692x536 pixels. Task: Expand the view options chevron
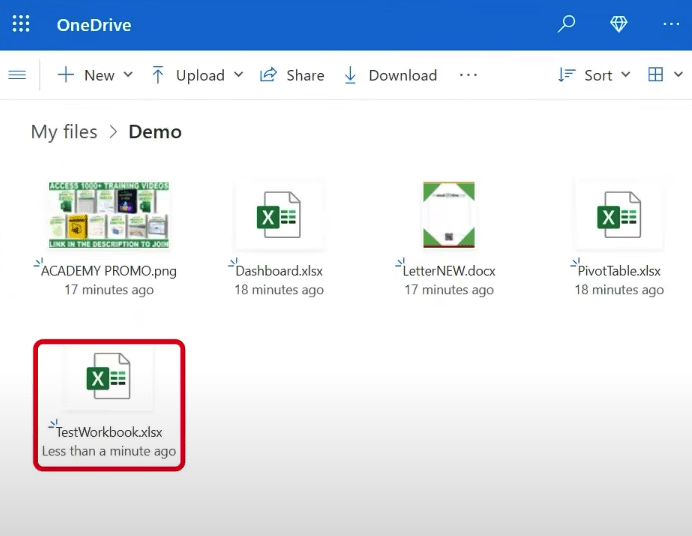coord(678,74)
